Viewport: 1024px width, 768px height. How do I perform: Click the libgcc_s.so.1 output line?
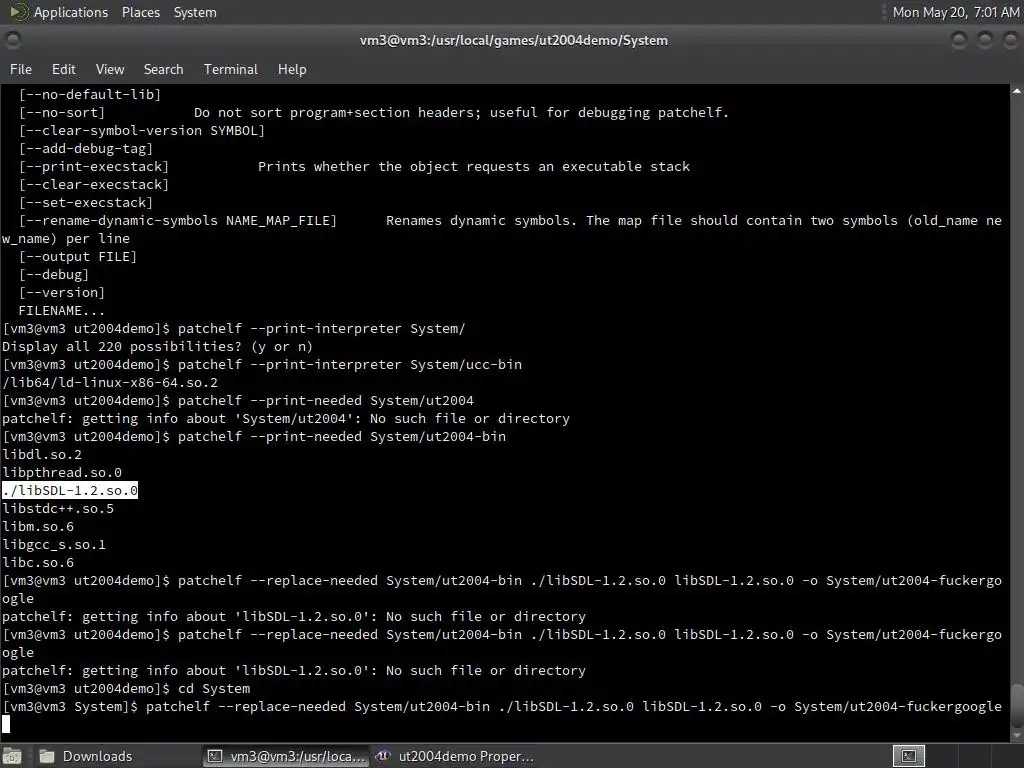(54, 544)
